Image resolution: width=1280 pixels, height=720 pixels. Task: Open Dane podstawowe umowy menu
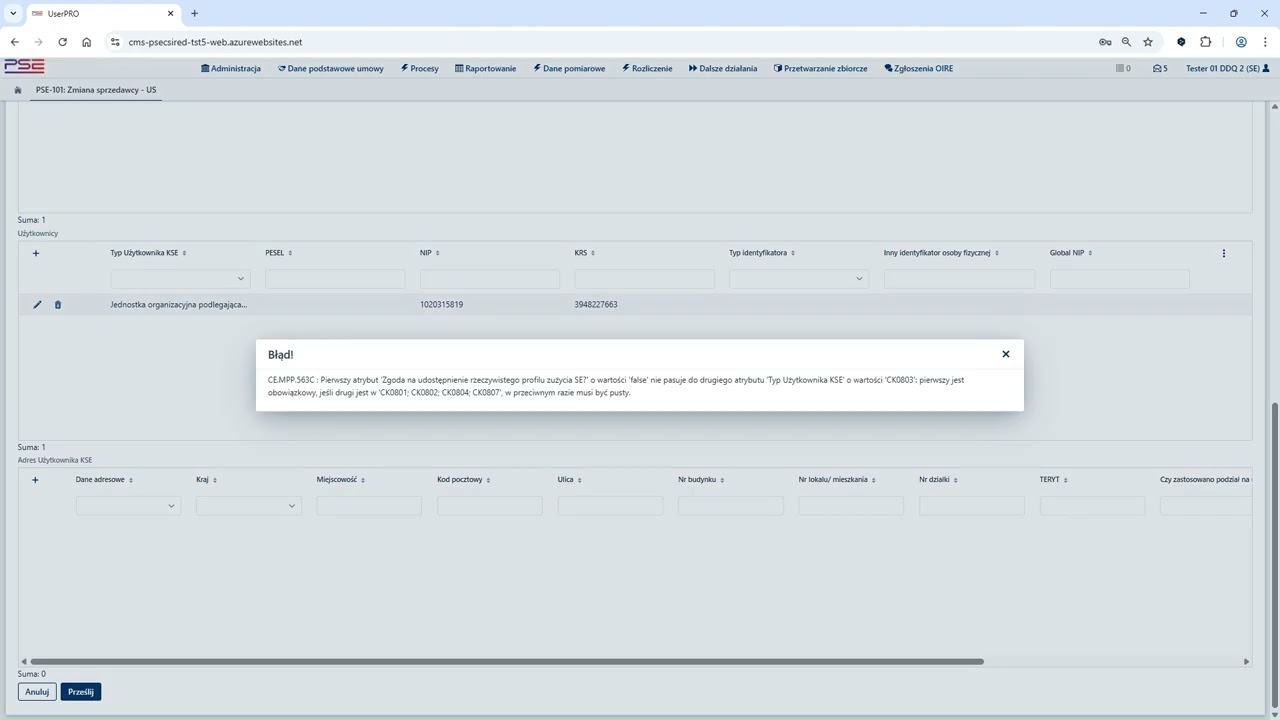(331, 69)
